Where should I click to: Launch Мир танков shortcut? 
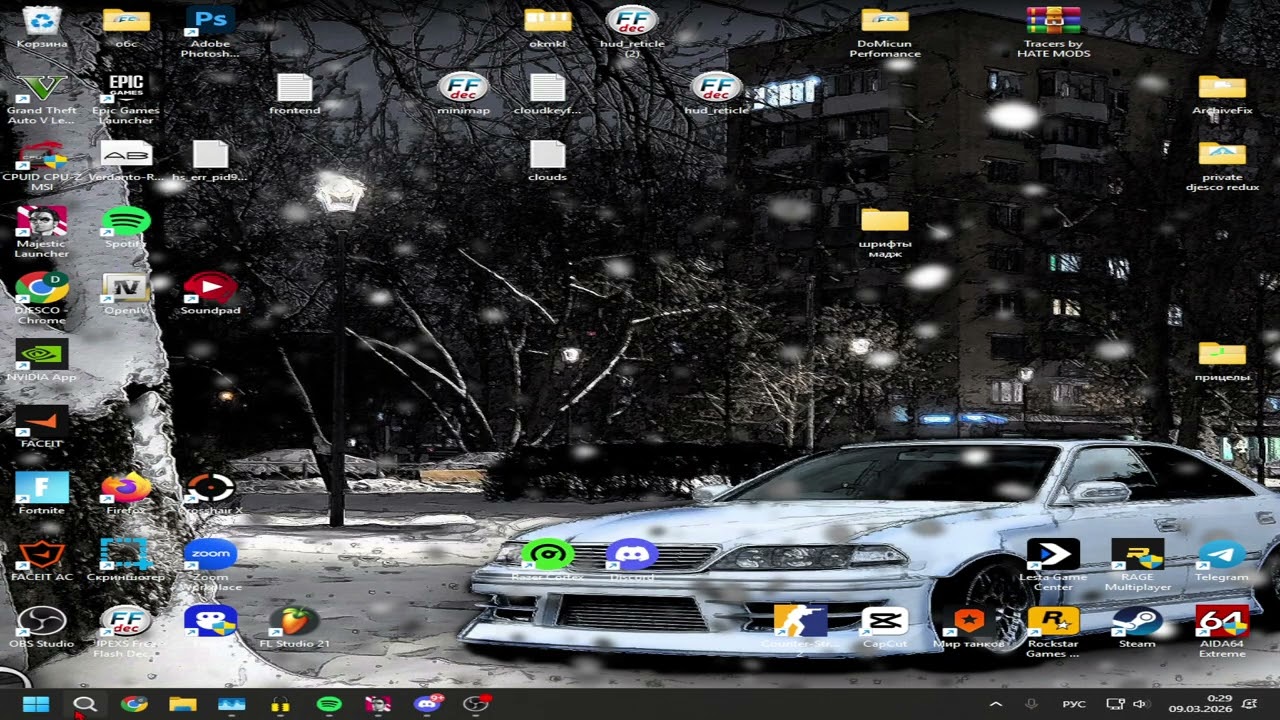coord(969,627)
